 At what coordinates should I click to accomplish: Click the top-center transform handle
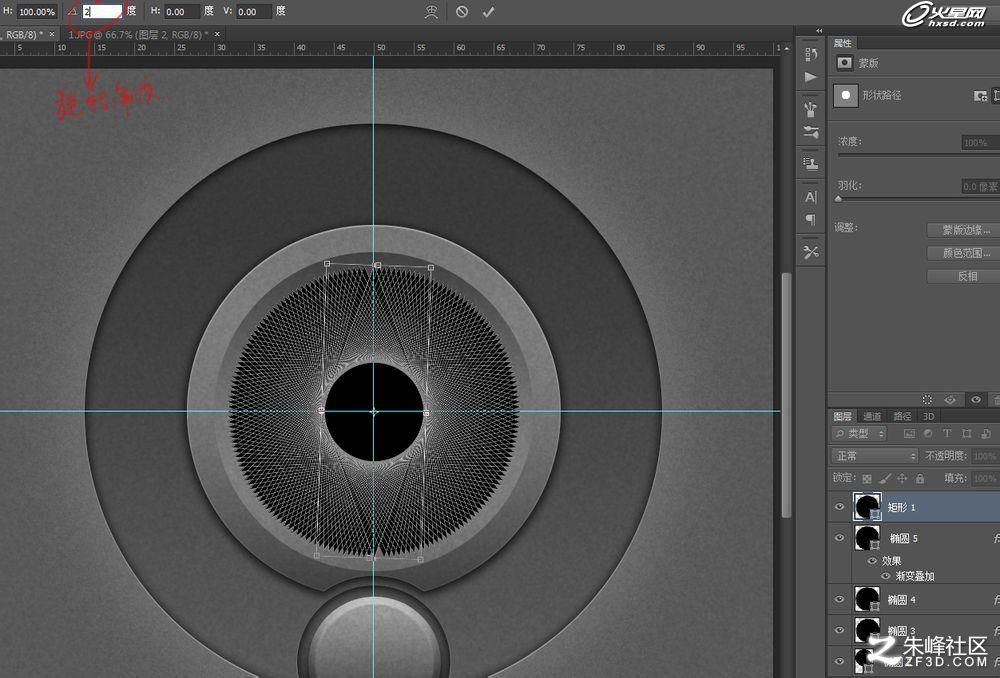(378, 265)
